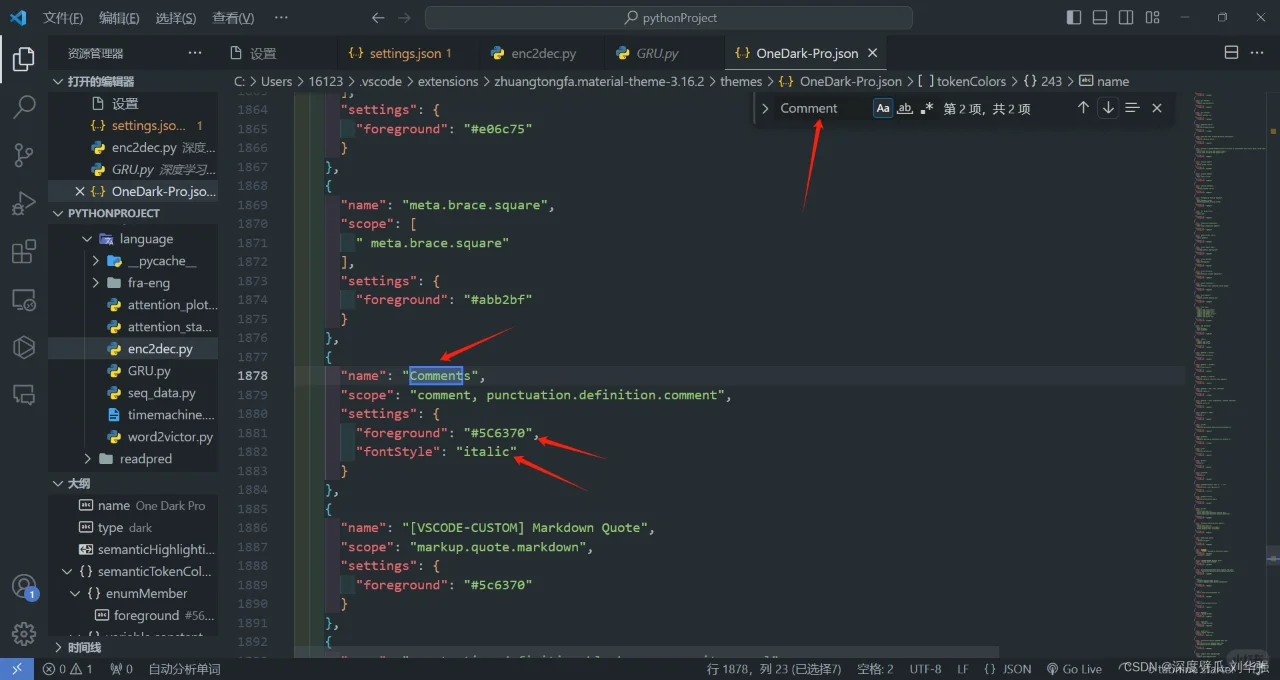The image size is (1280, 680).
Task: Toggle primary side bar layout icon
Action: click(x=1074, y=18)
